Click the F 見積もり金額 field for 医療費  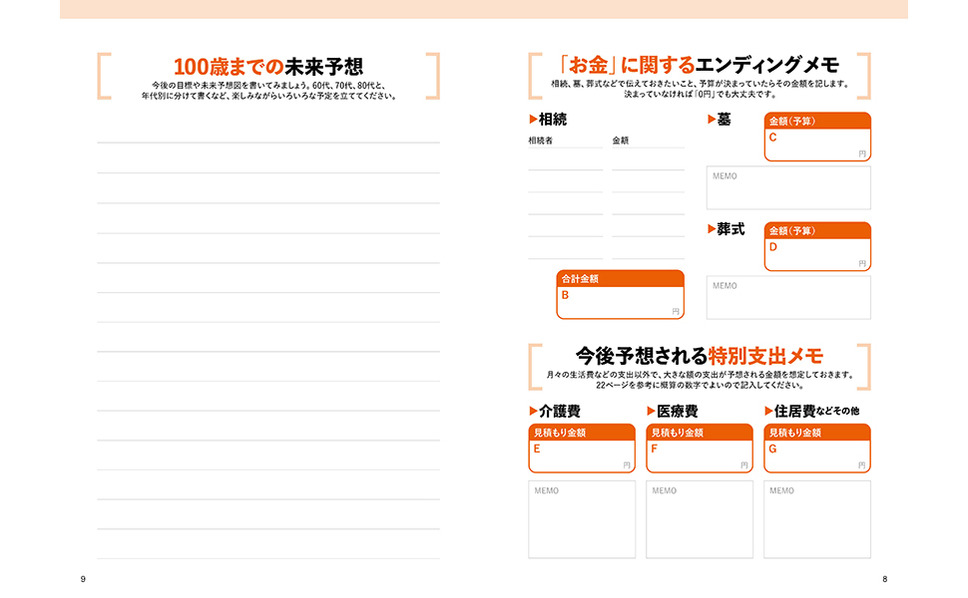[x=699, y=449]
